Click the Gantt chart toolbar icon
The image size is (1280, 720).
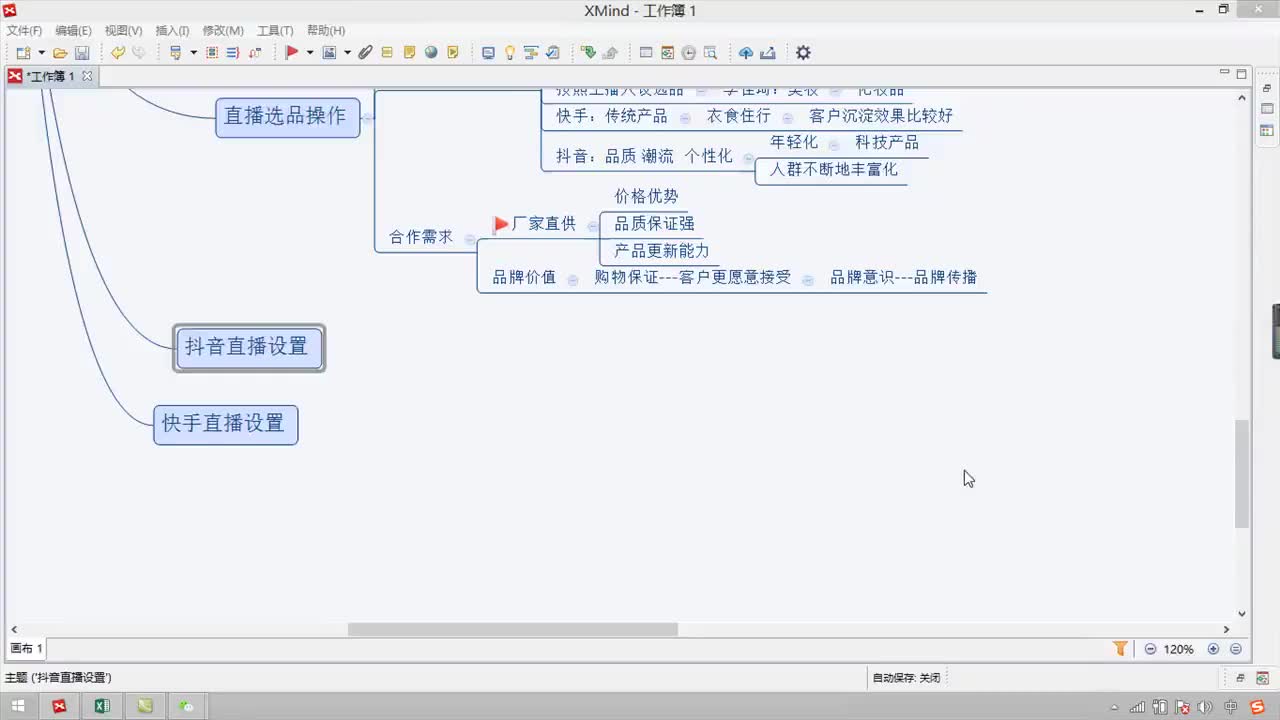531,53
